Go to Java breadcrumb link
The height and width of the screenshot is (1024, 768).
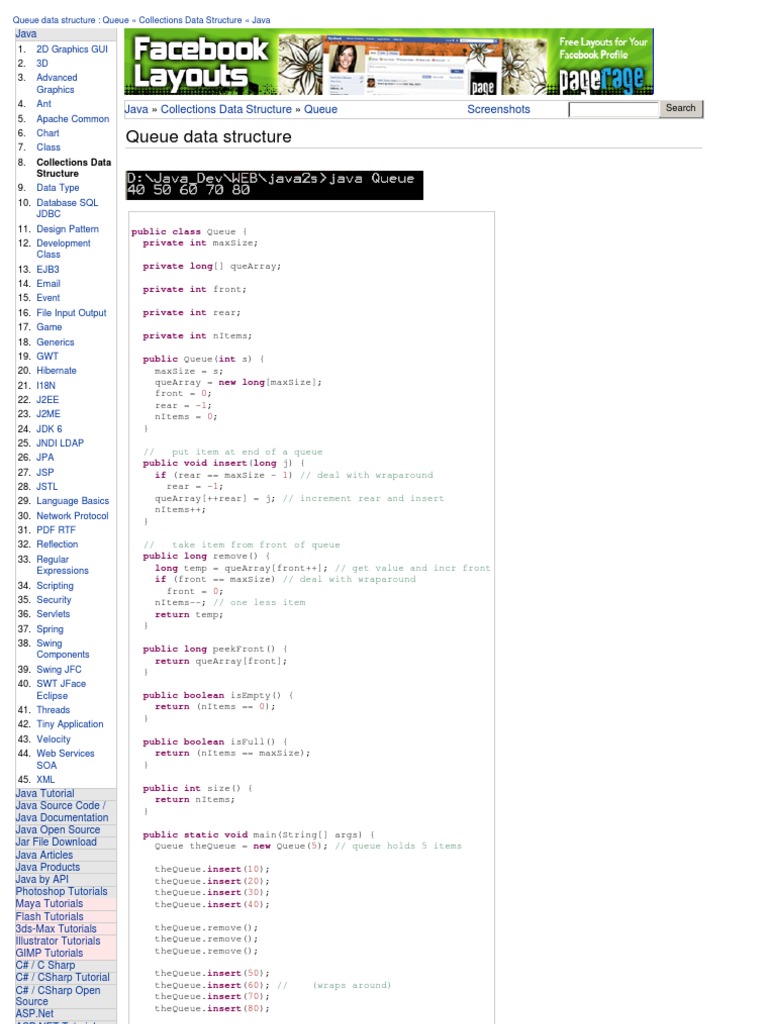(x=136, y=110)
